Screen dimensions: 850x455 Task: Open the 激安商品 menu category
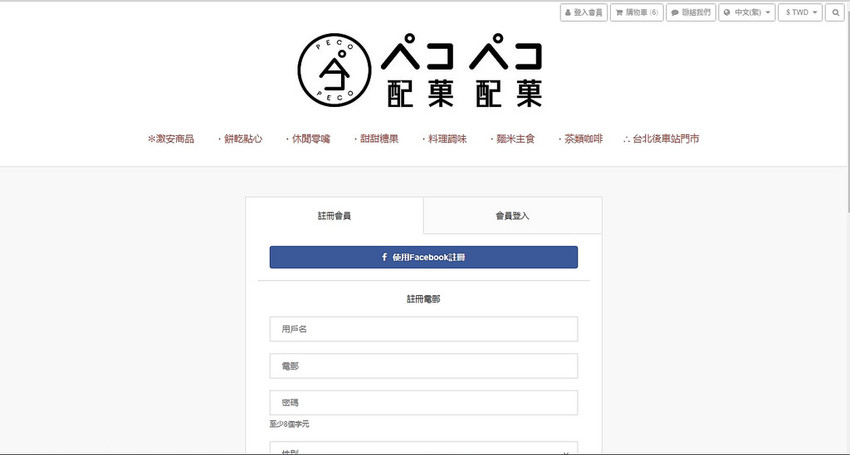click(x=171, y=139)
